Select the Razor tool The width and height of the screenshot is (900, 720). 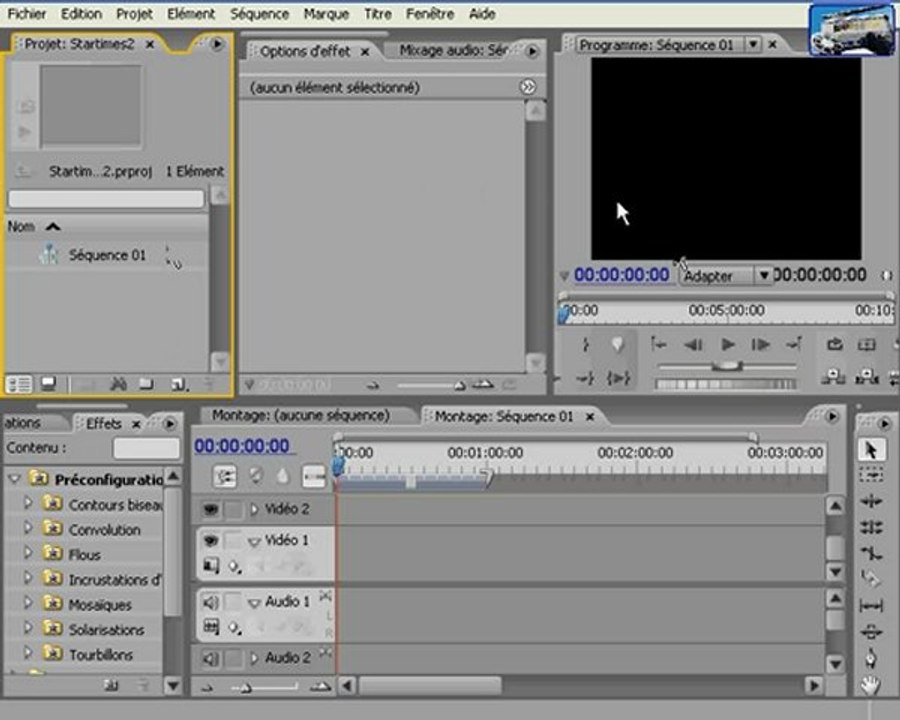[871, 579]
